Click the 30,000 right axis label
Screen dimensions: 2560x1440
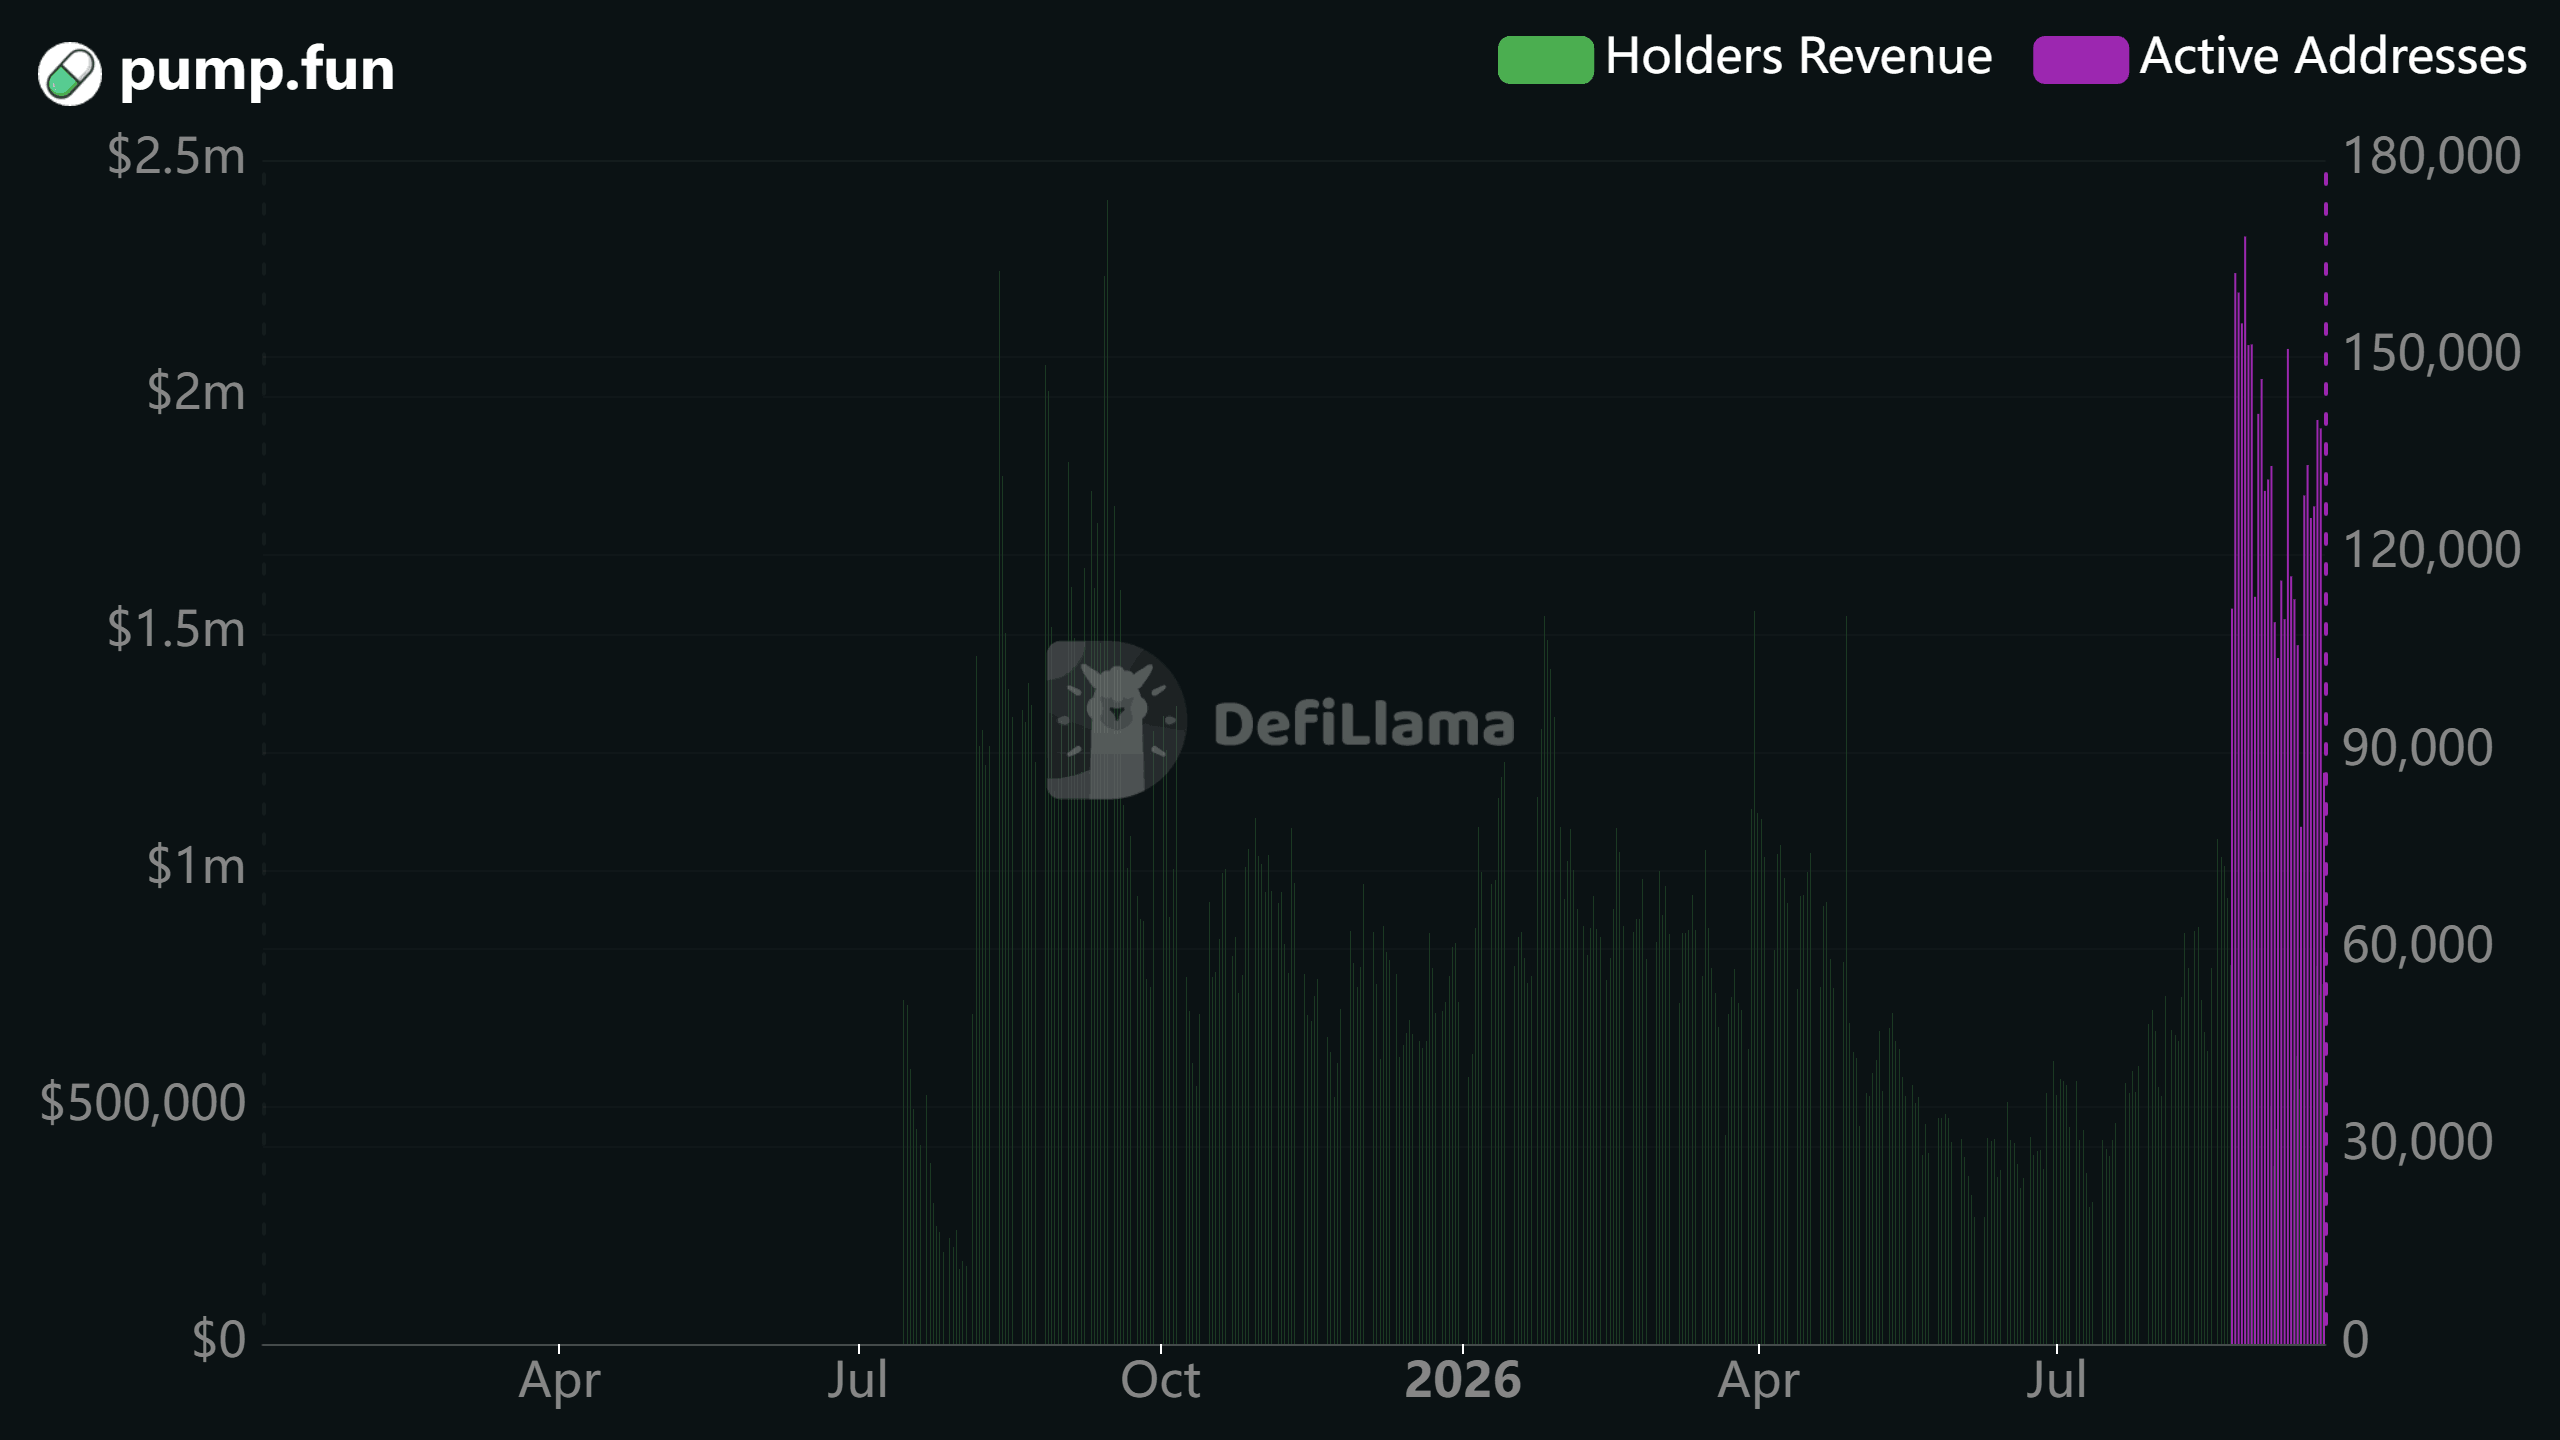(2418, 1142)
